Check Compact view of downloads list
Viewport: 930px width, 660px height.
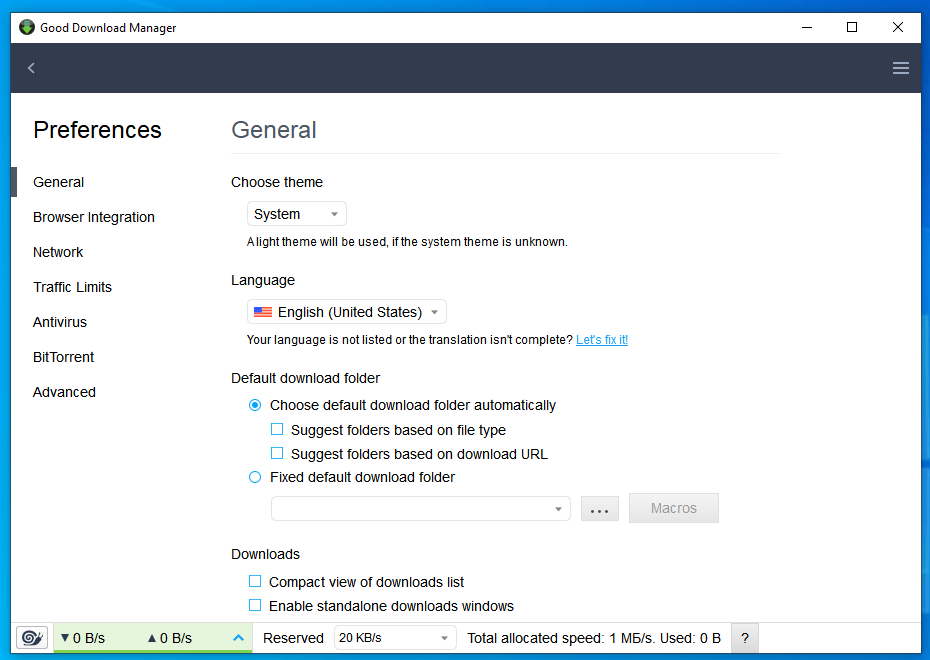pos(255,581)
